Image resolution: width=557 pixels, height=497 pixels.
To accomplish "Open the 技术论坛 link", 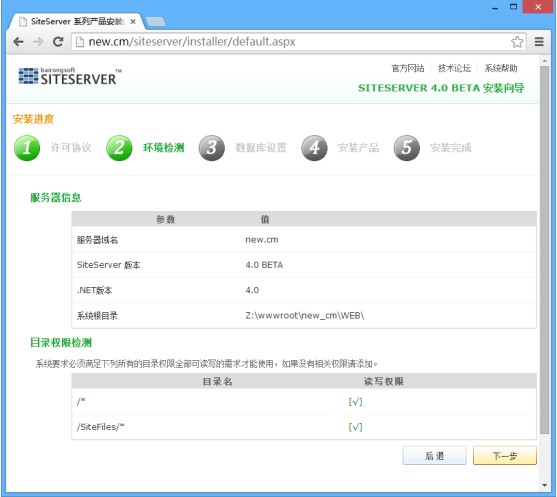I will 454,68.
